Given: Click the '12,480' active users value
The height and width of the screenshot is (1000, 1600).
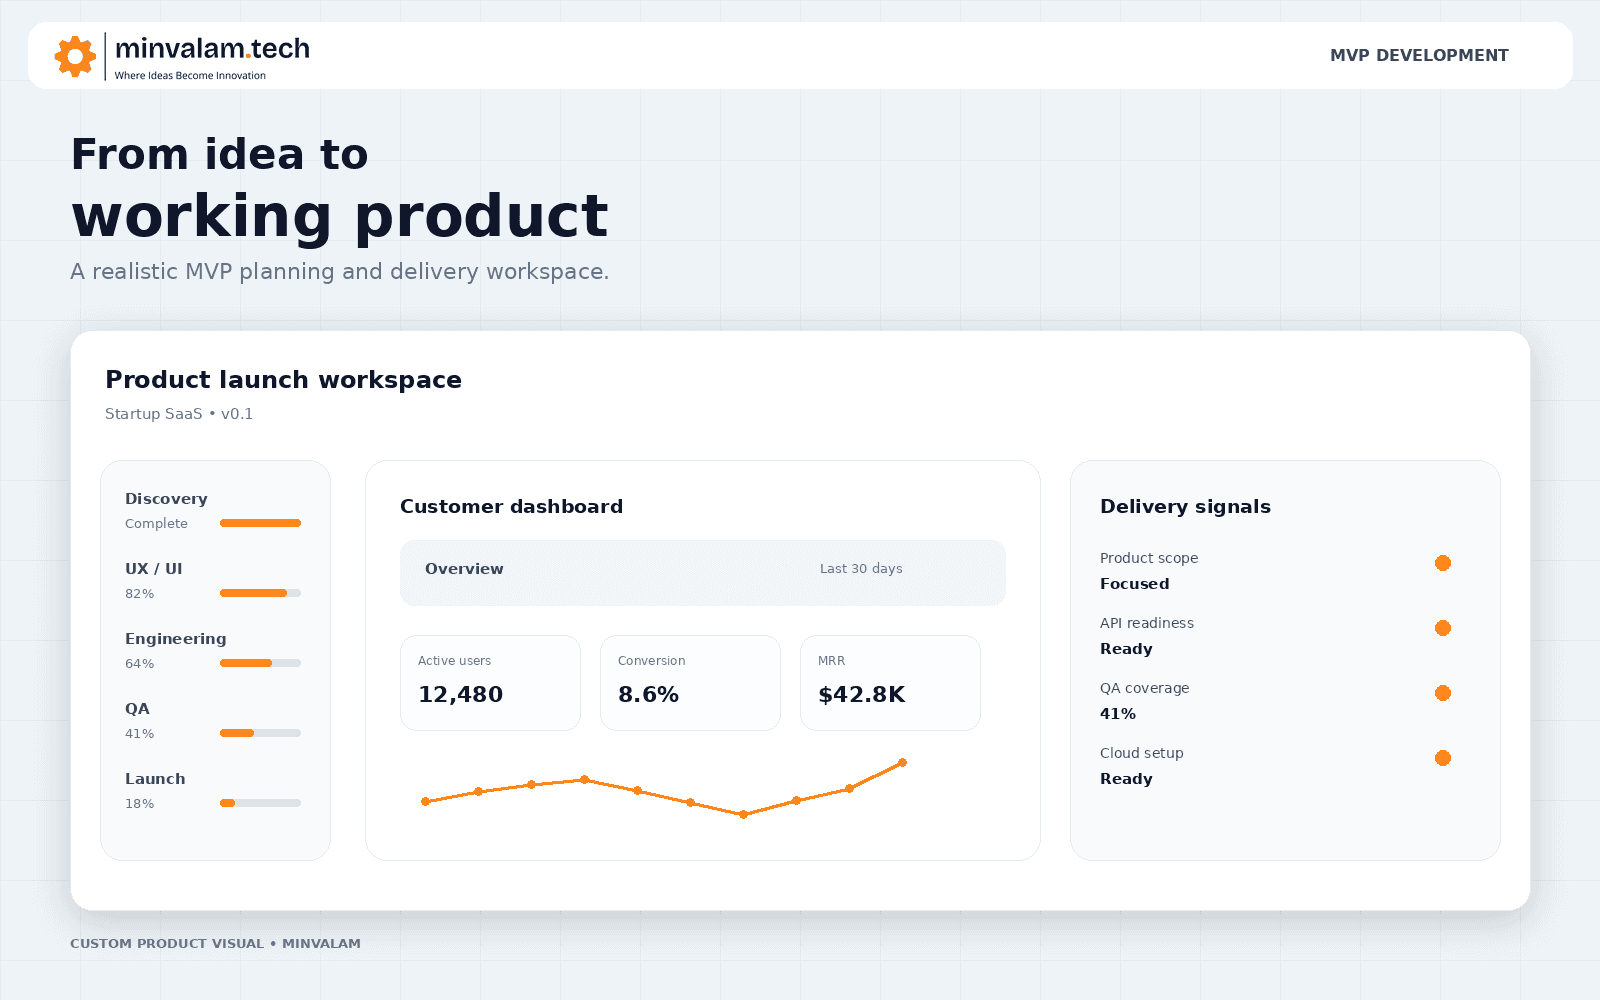Looking at the screenshot, I should [460, 695].
